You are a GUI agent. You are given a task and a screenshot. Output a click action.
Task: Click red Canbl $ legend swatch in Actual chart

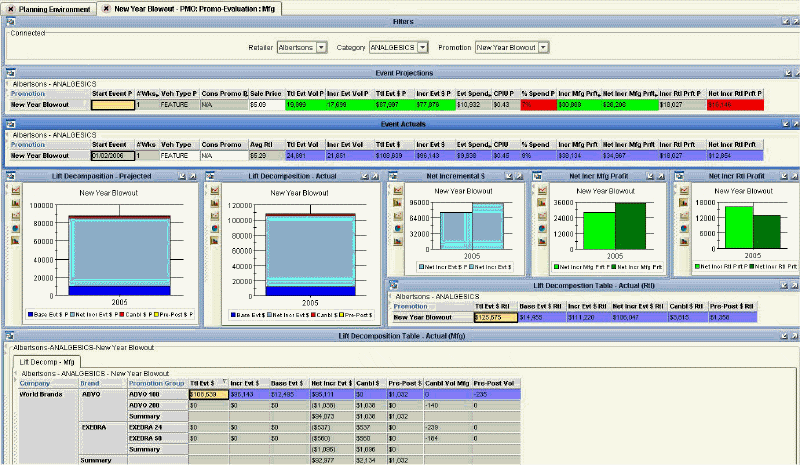[x=314, y=315]
